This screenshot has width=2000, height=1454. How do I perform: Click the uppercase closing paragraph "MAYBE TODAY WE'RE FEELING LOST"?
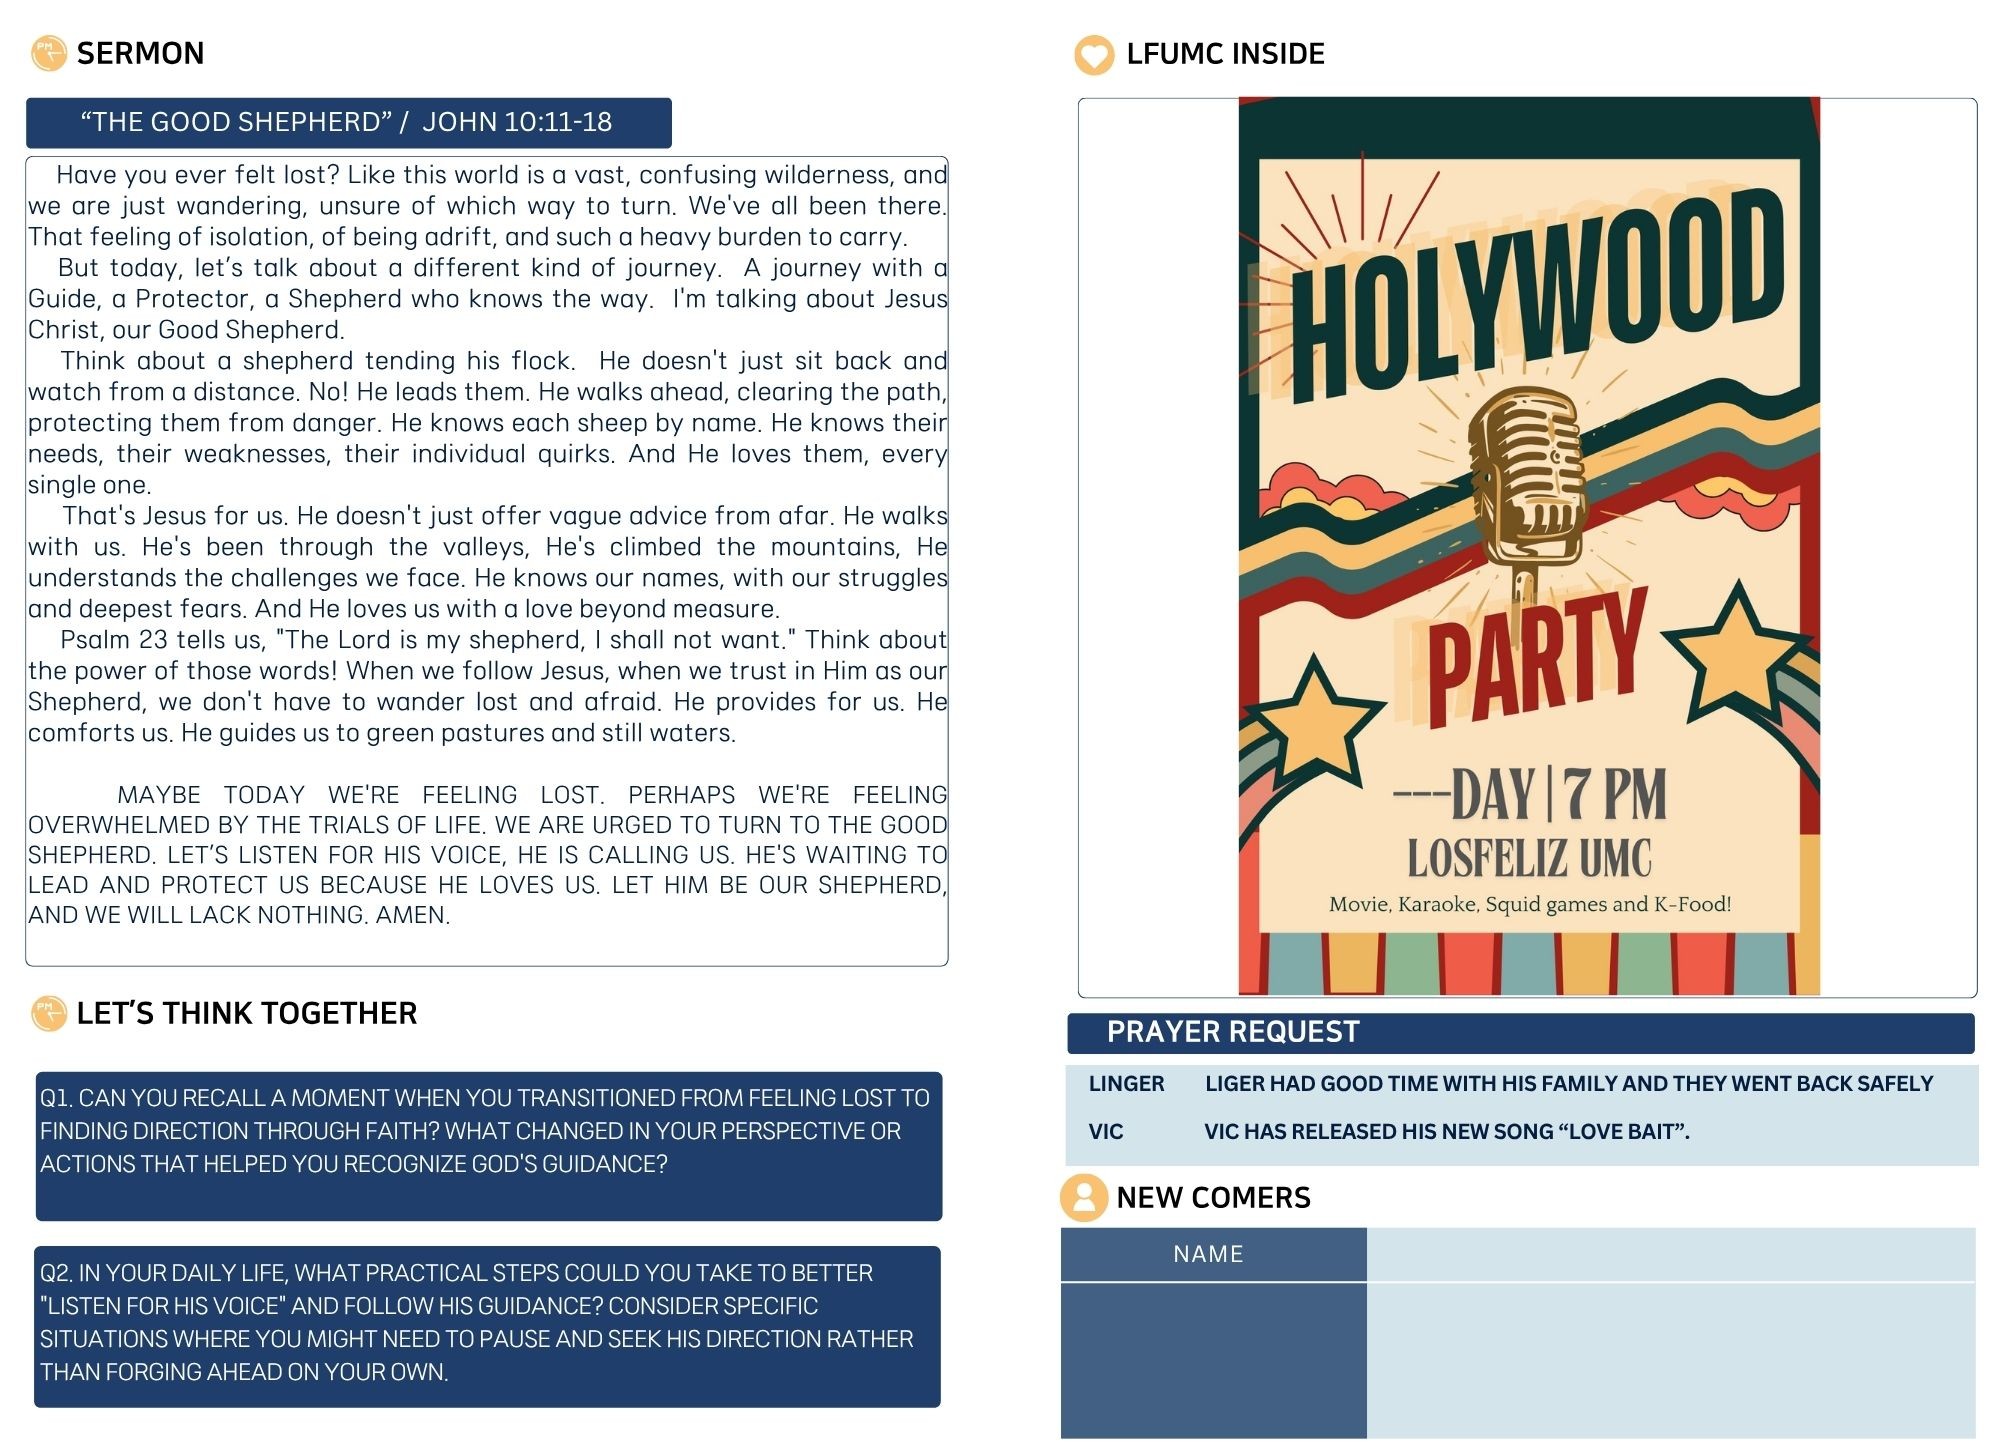click(487, 854)
